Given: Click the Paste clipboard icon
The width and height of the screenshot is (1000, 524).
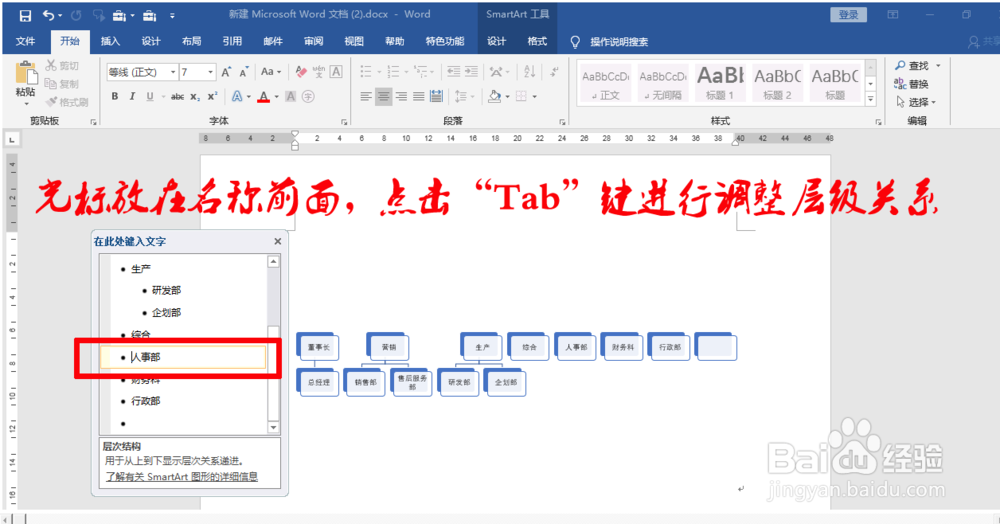Looking at the screenshot, I should click(26, 73).
